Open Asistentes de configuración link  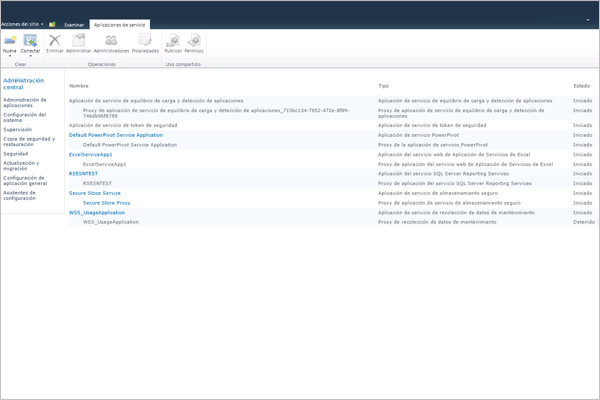point(20,196)
